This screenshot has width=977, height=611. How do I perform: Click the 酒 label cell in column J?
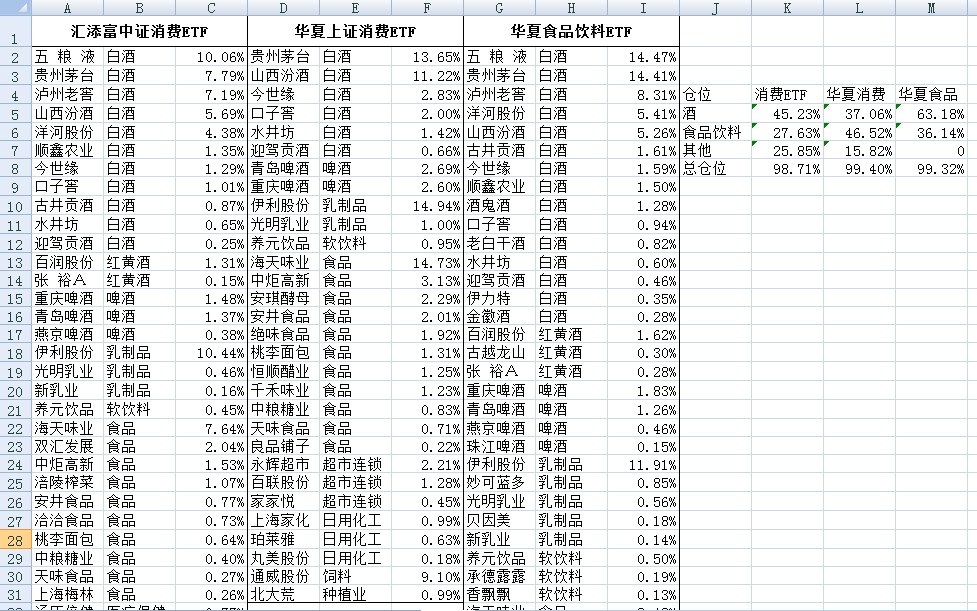[x=716, y=114]
